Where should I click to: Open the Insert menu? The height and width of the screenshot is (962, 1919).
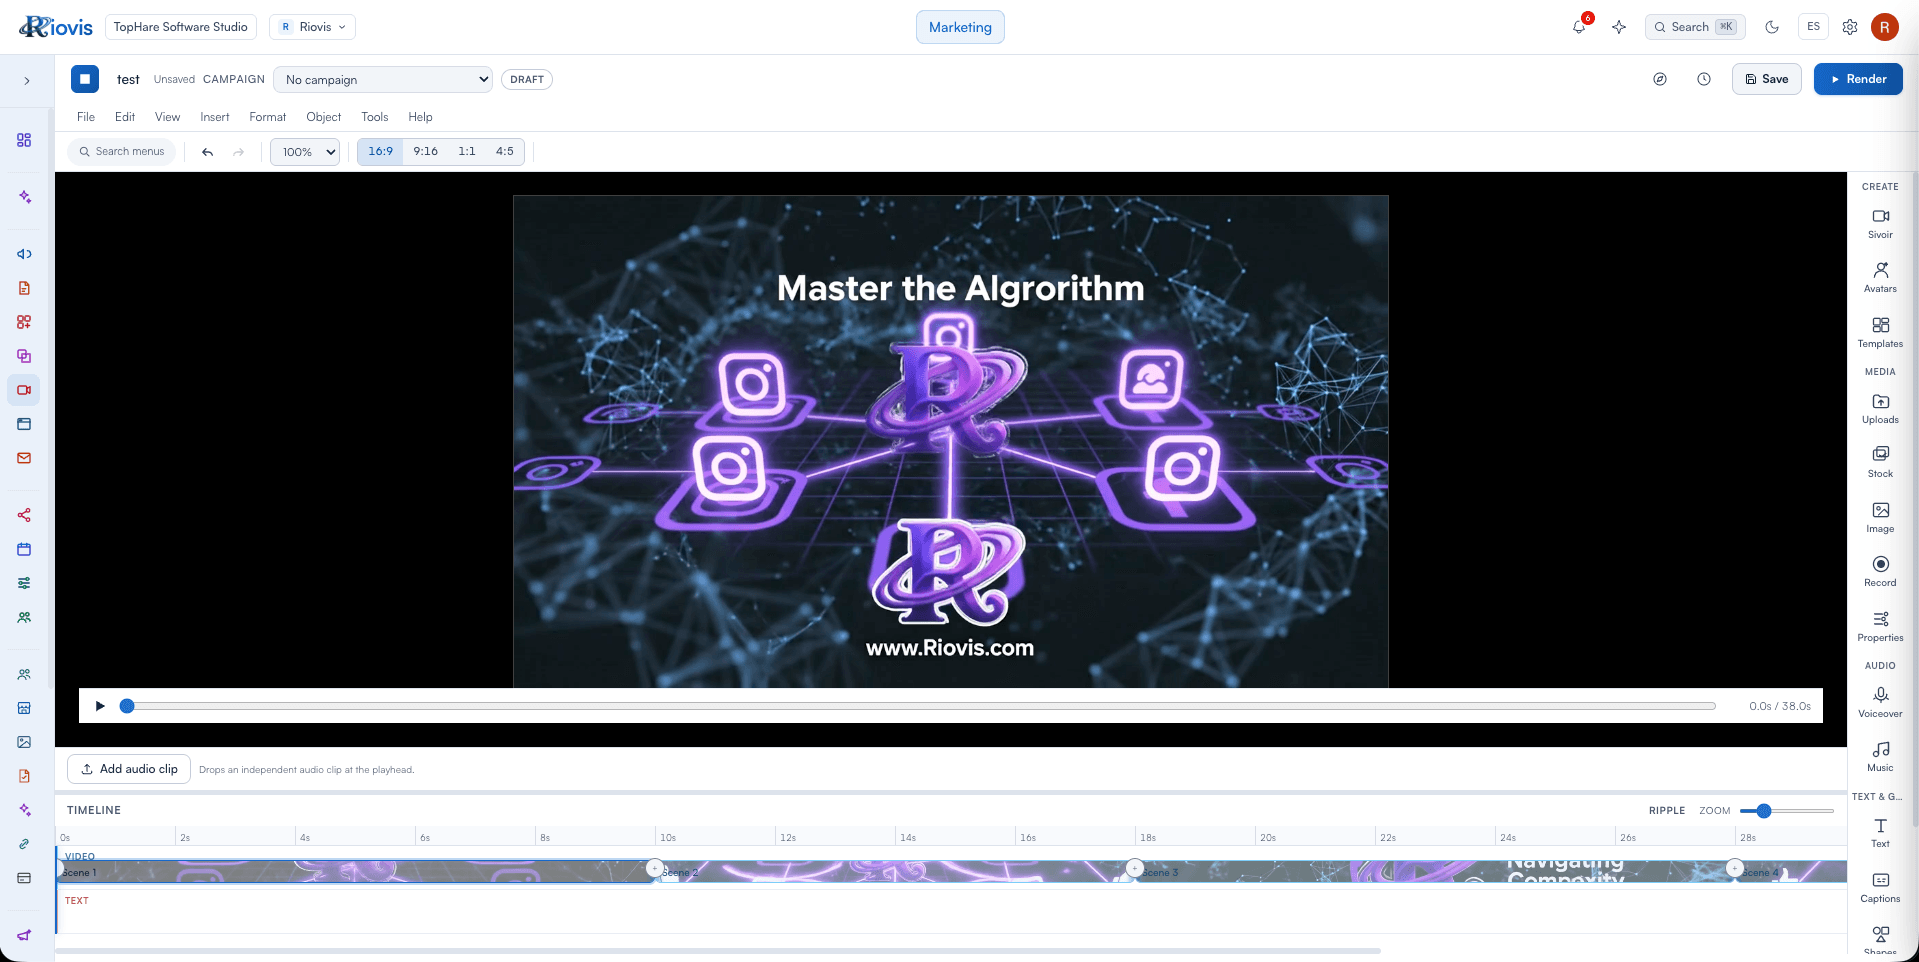215,117
